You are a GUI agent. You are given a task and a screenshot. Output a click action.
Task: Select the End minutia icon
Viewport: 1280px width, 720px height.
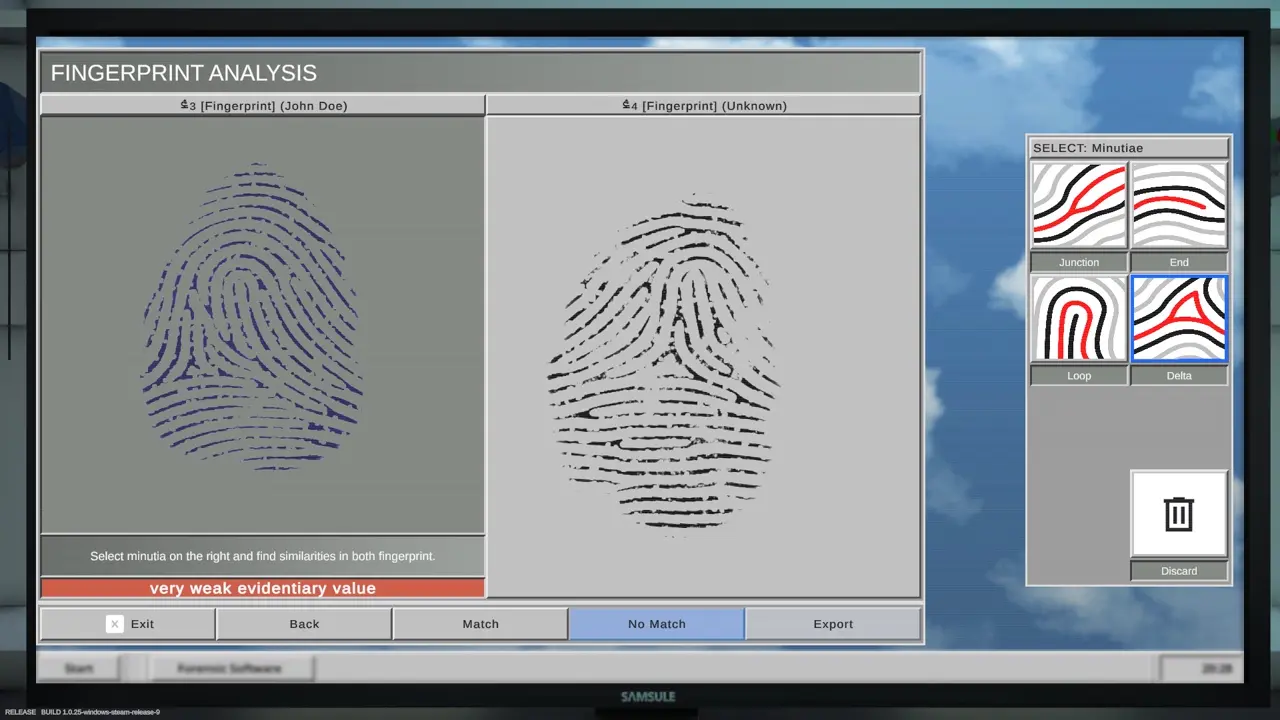point(1179,205)
